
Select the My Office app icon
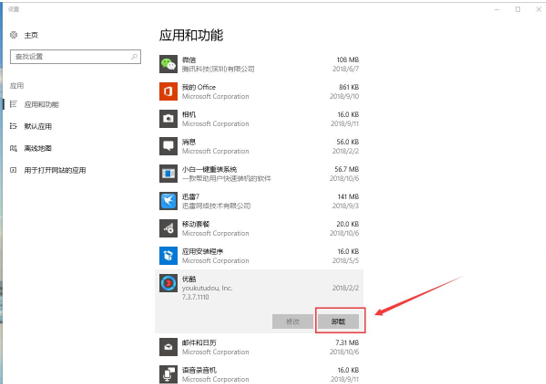coord(168,91)
